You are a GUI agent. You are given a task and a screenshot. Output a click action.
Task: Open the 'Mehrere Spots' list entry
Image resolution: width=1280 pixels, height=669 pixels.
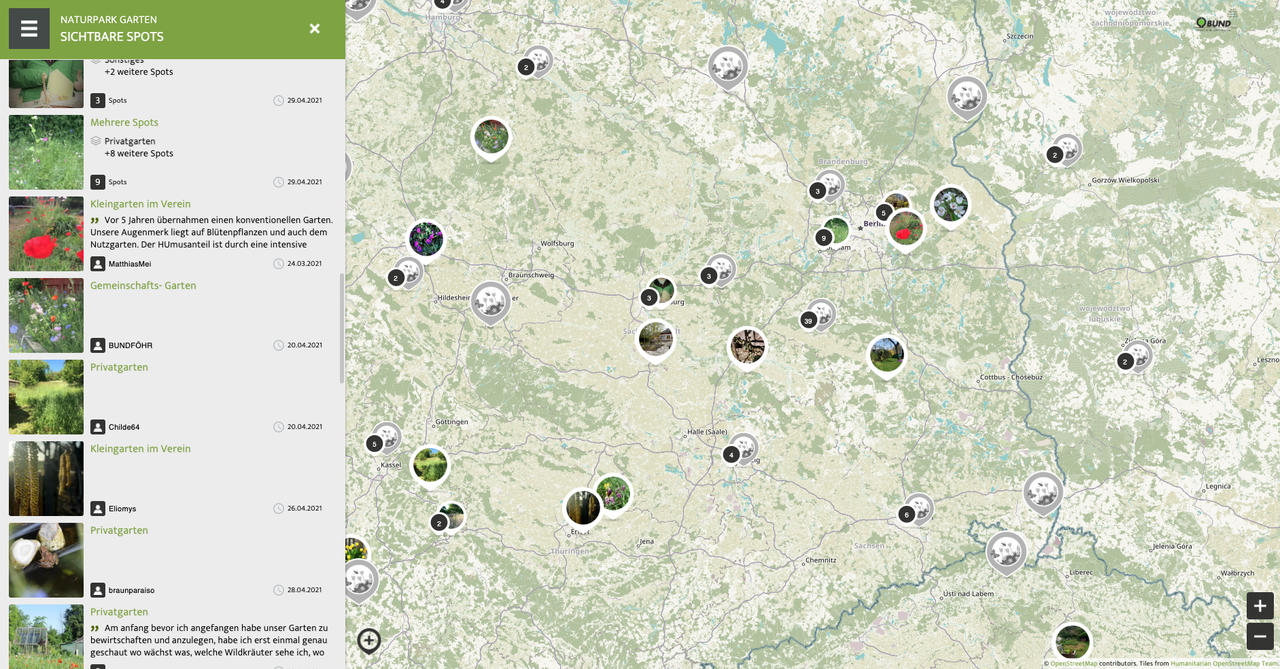124,122
